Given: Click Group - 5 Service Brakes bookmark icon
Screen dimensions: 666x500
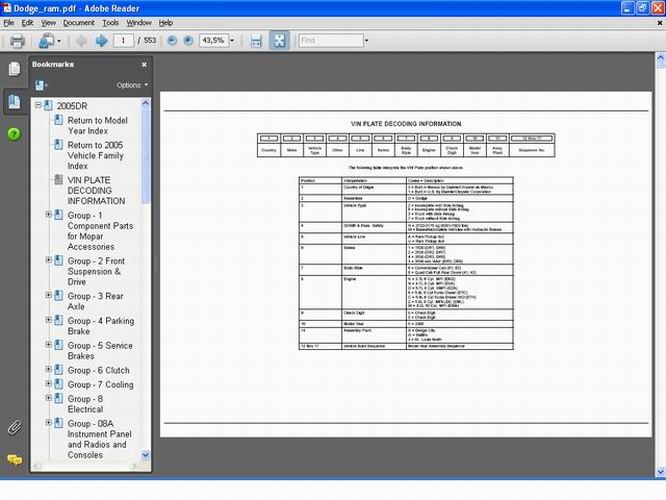Looking at the screenshot, I should tap(59, 345).
